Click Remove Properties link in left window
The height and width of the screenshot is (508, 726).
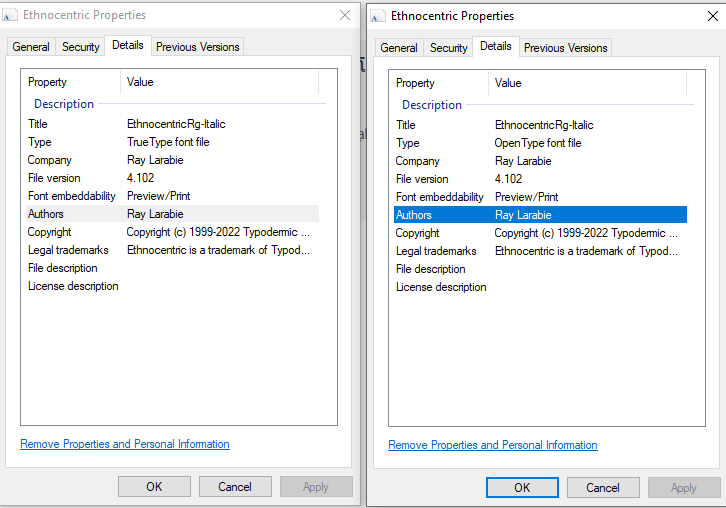tap(125, 444)
